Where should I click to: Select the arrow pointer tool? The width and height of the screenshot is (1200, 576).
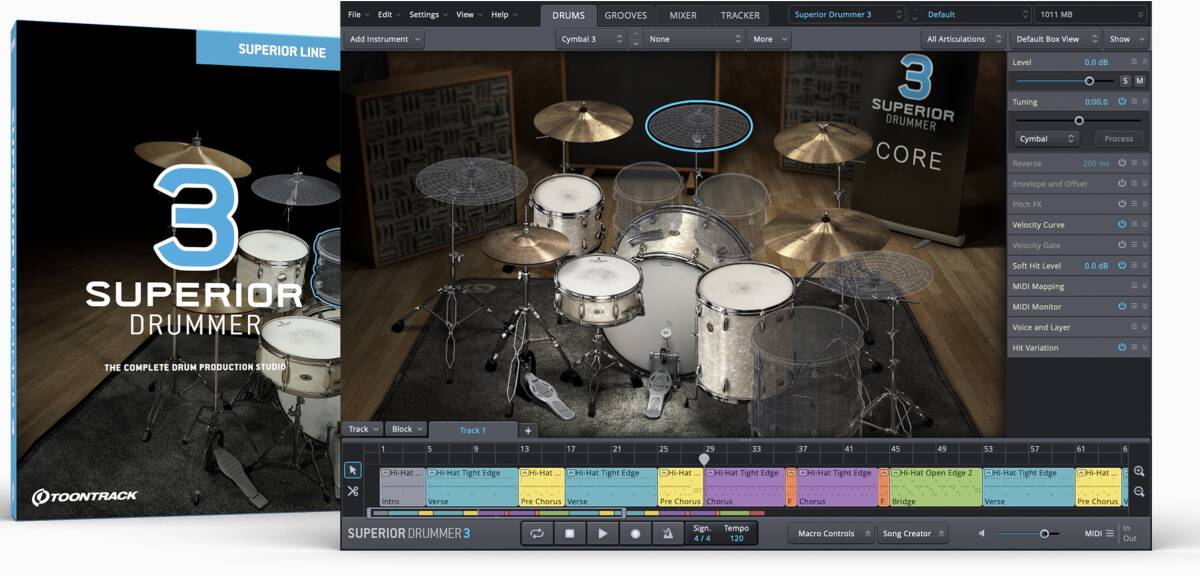[353, 470]
